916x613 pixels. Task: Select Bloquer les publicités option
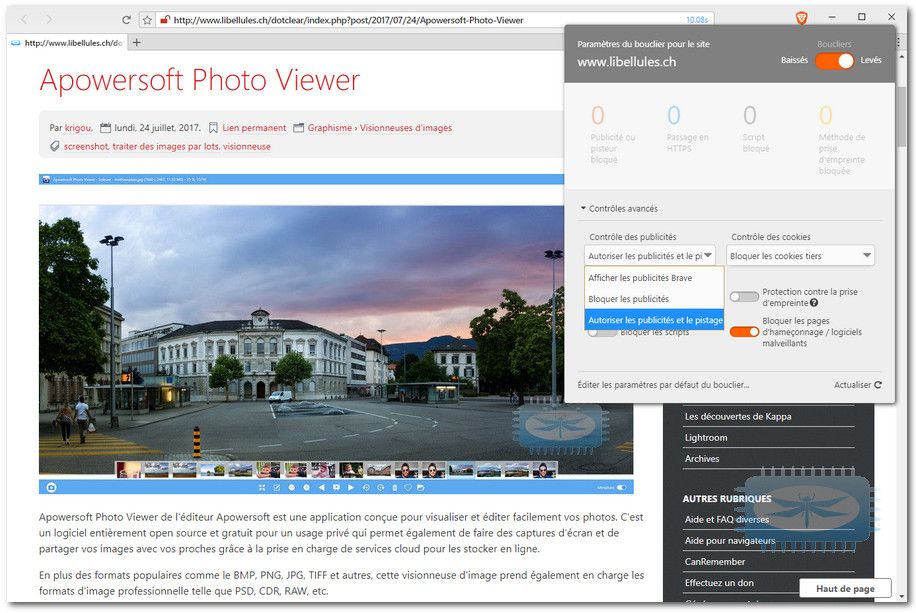654,299
